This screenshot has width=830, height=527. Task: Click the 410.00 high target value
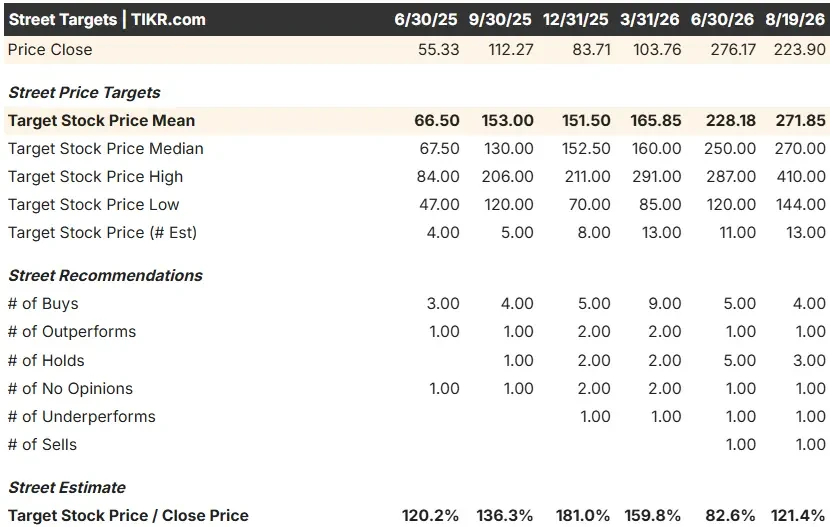coord(801,177)
